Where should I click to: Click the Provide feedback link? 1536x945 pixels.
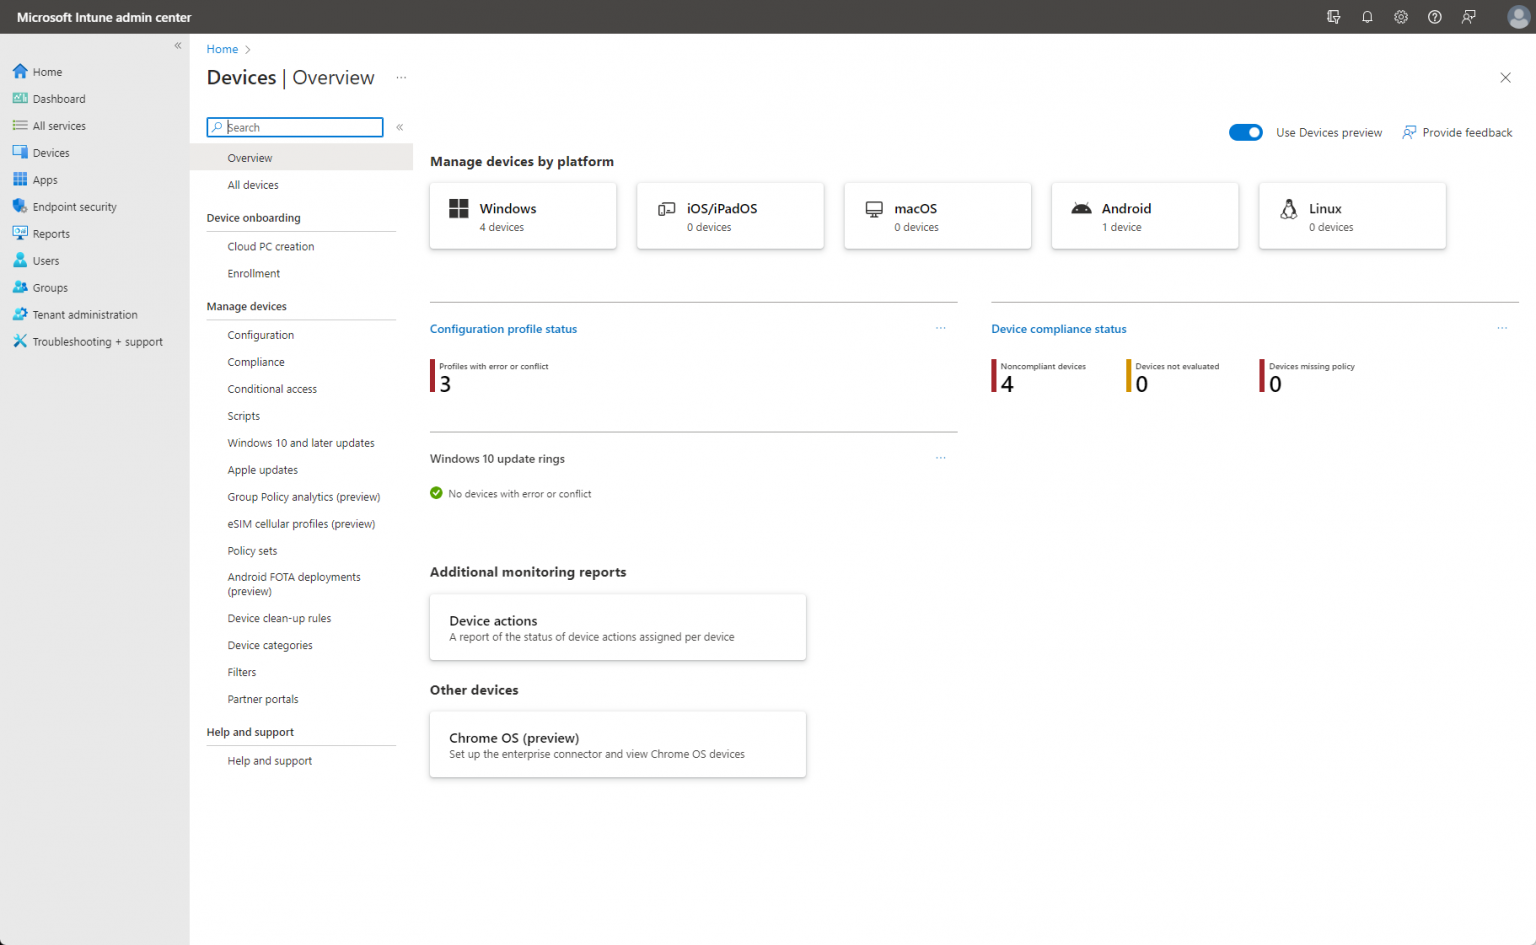coord(1457,132)
